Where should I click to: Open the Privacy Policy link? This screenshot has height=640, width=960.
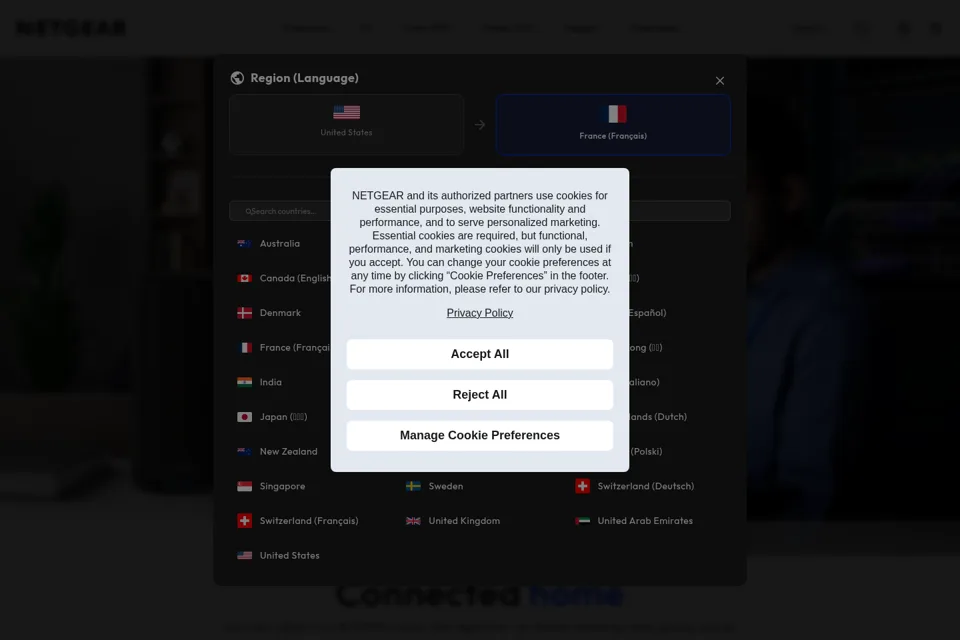[479, 313]
